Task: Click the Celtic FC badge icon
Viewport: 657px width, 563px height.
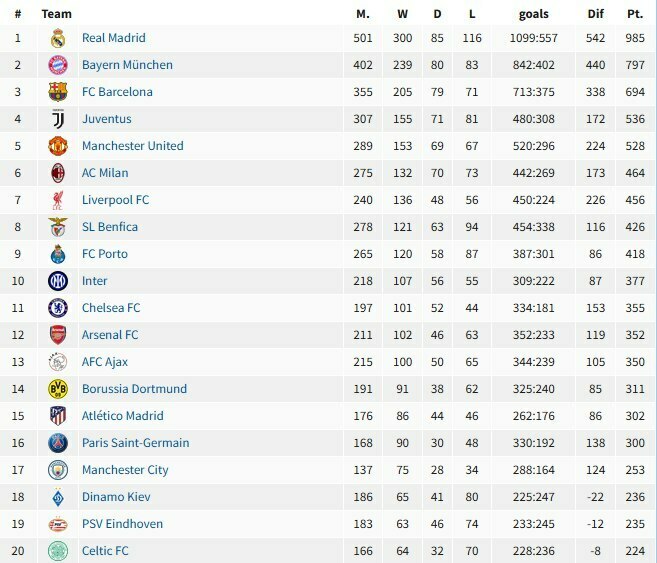Action: click(58, 551)
